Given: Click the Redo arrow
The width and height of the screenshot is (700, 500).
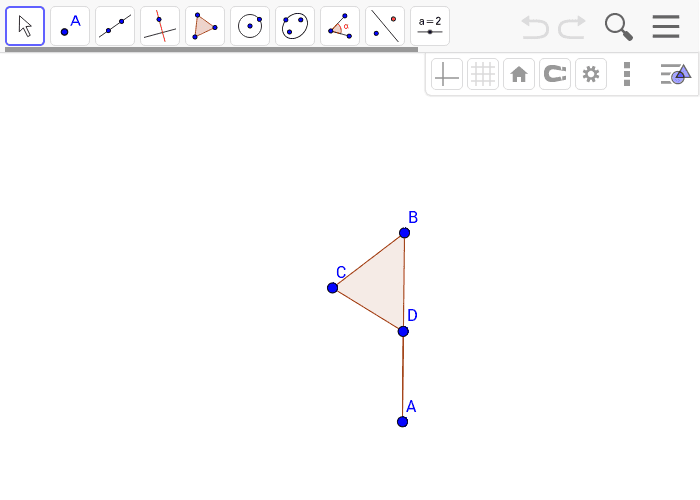Looking at the screenshot, I should pos(572,27).
